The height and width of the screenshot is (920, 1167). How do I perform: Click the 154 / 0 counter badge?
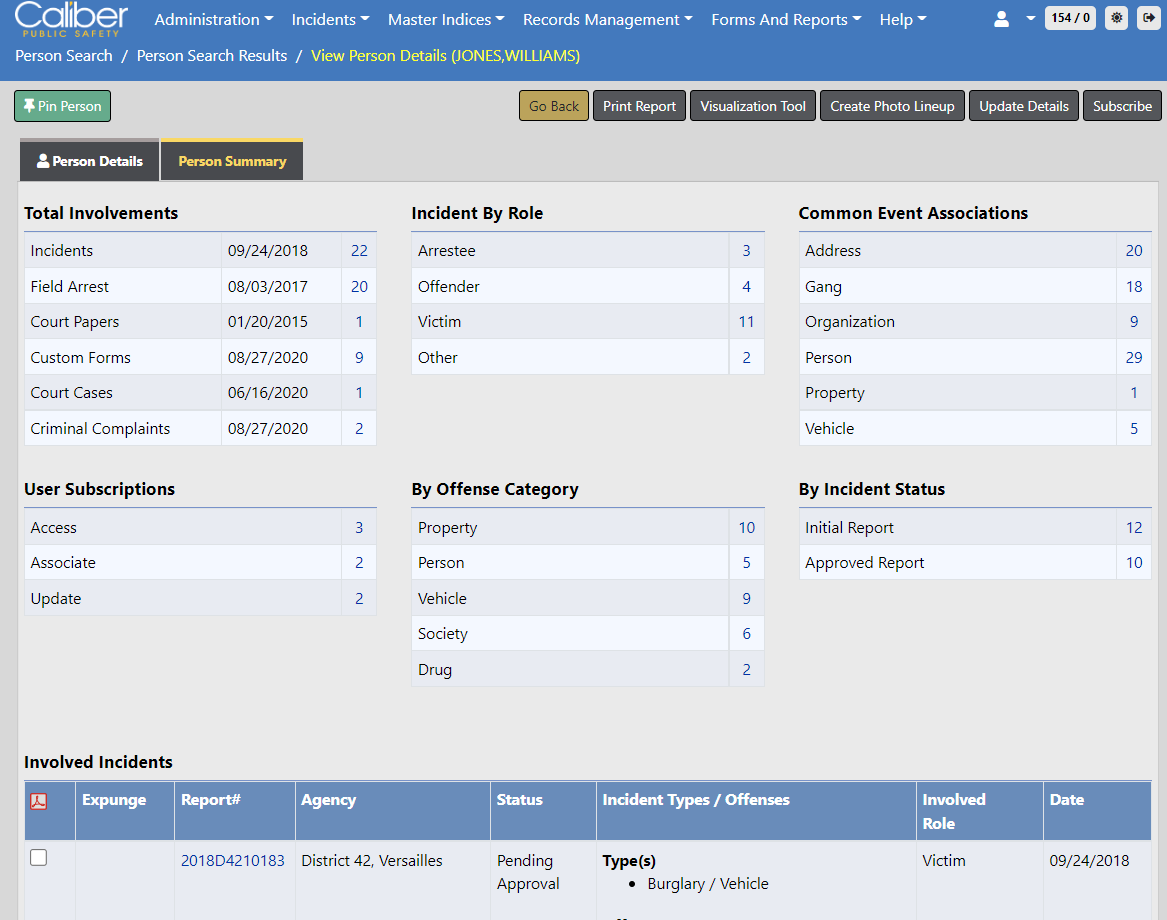point(1071,18)
